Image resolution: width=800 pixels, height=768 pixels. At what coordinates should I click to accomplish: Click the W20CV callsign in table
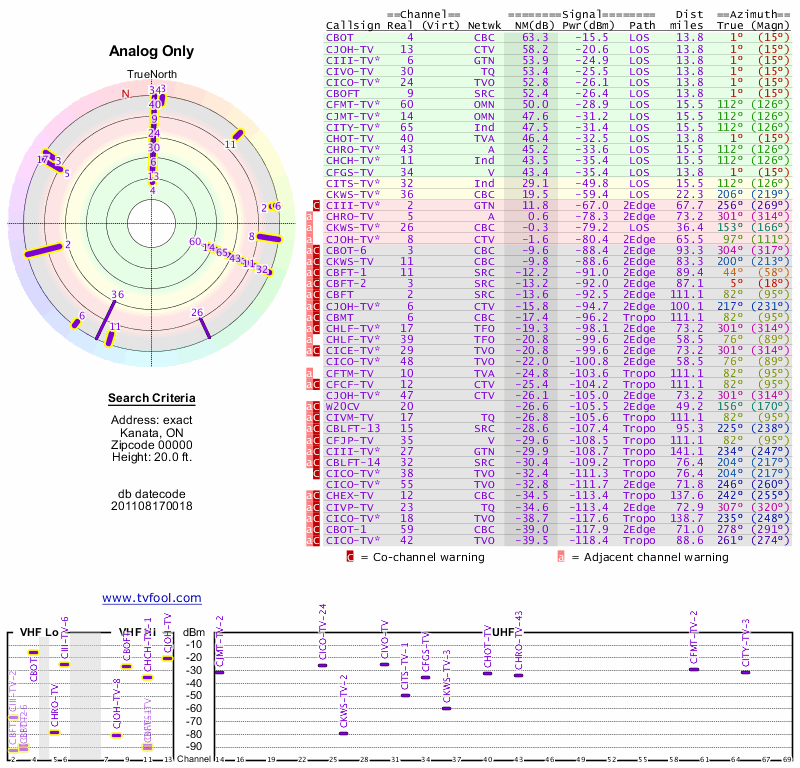pos(347,406)
